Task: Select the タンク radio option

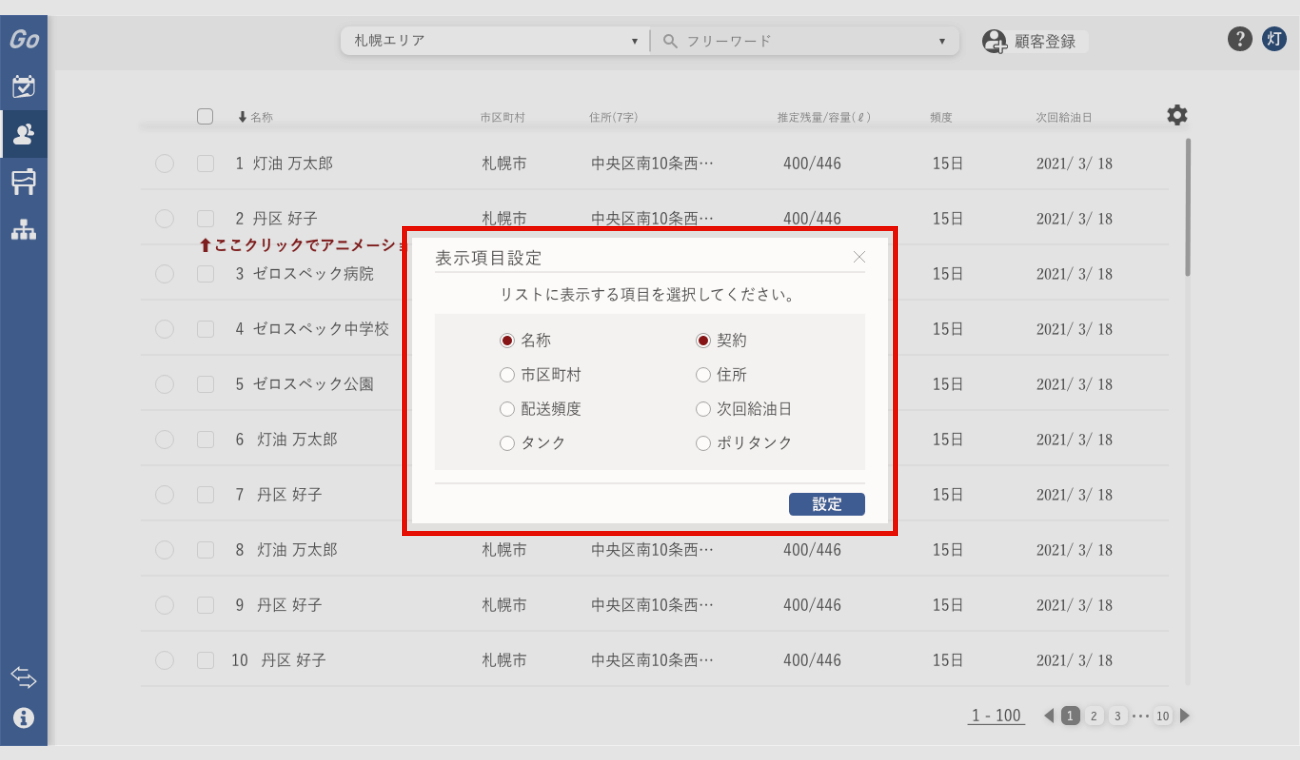Action: click(x=507, y=443)
